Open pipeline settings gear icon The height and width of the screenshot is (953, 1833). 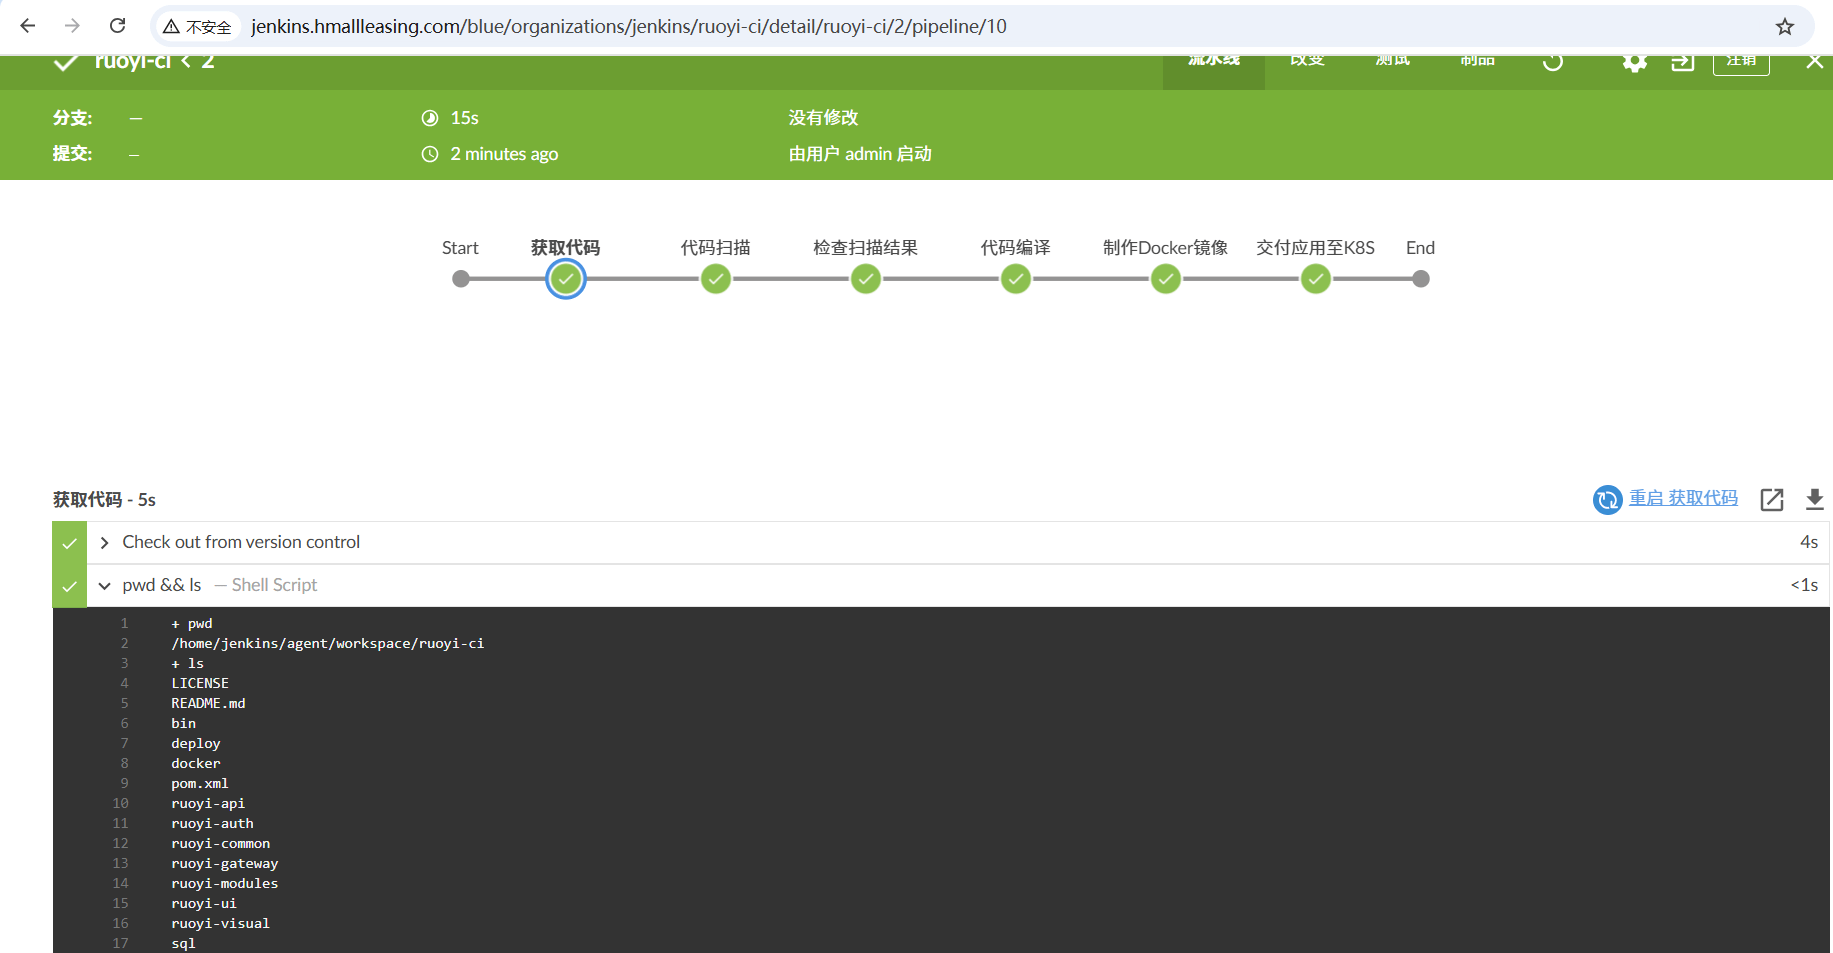coord(1634,63)
